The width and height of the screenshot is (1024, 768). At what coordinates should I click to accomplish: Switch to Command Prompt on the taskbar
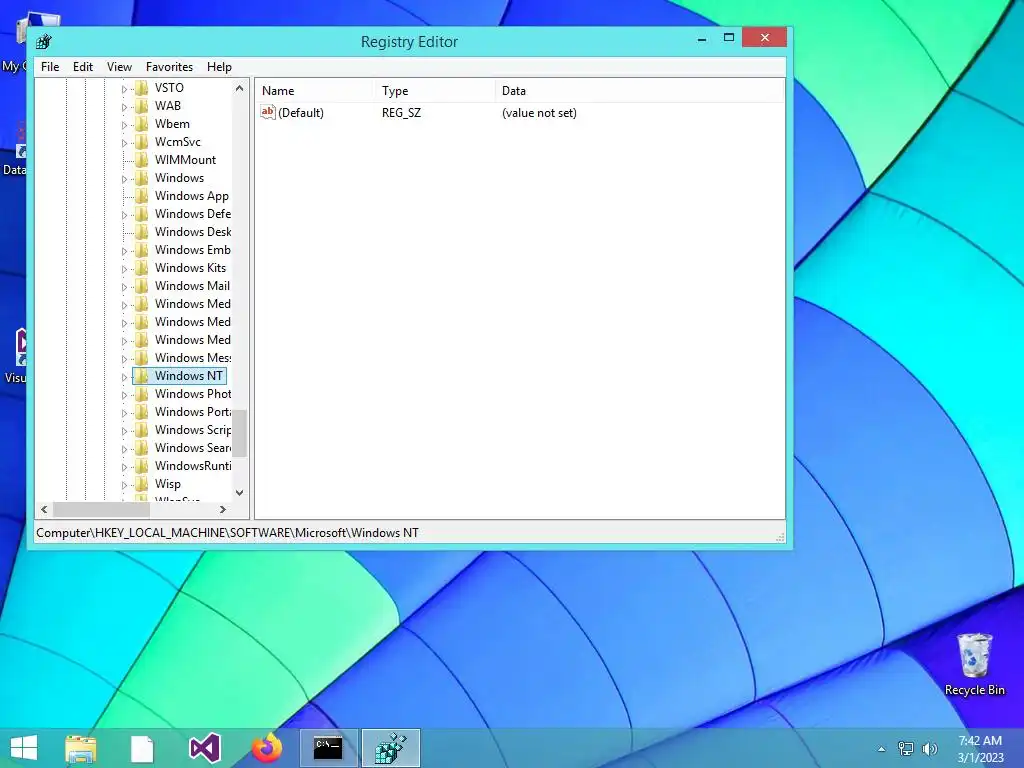point(328,748)
